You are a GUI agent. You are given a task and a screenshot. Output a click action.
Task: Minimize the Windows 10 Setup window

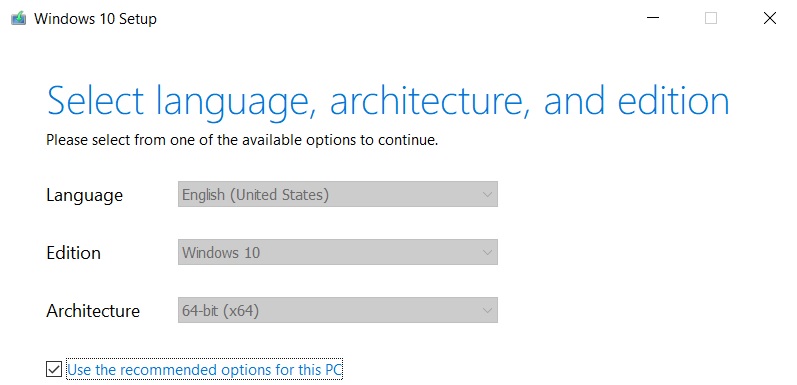(x=653, y=18)
